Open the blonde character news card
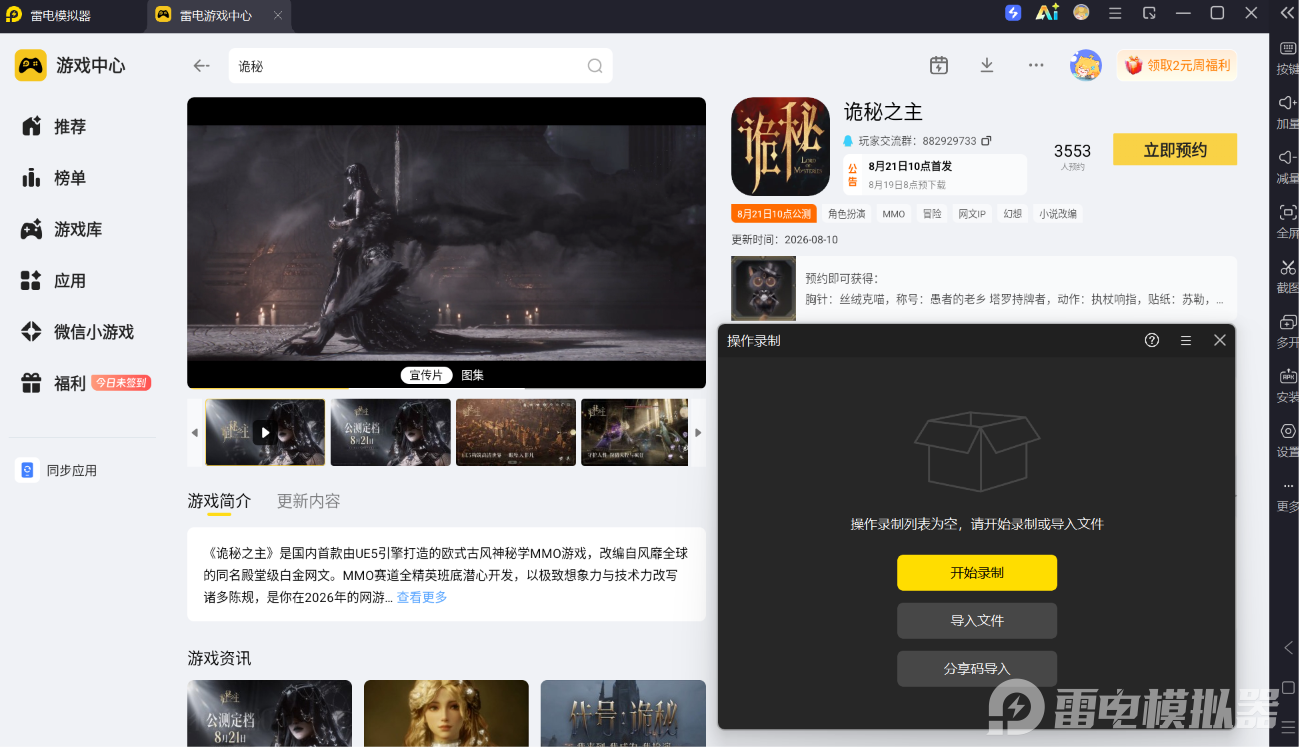 [446, 713]
